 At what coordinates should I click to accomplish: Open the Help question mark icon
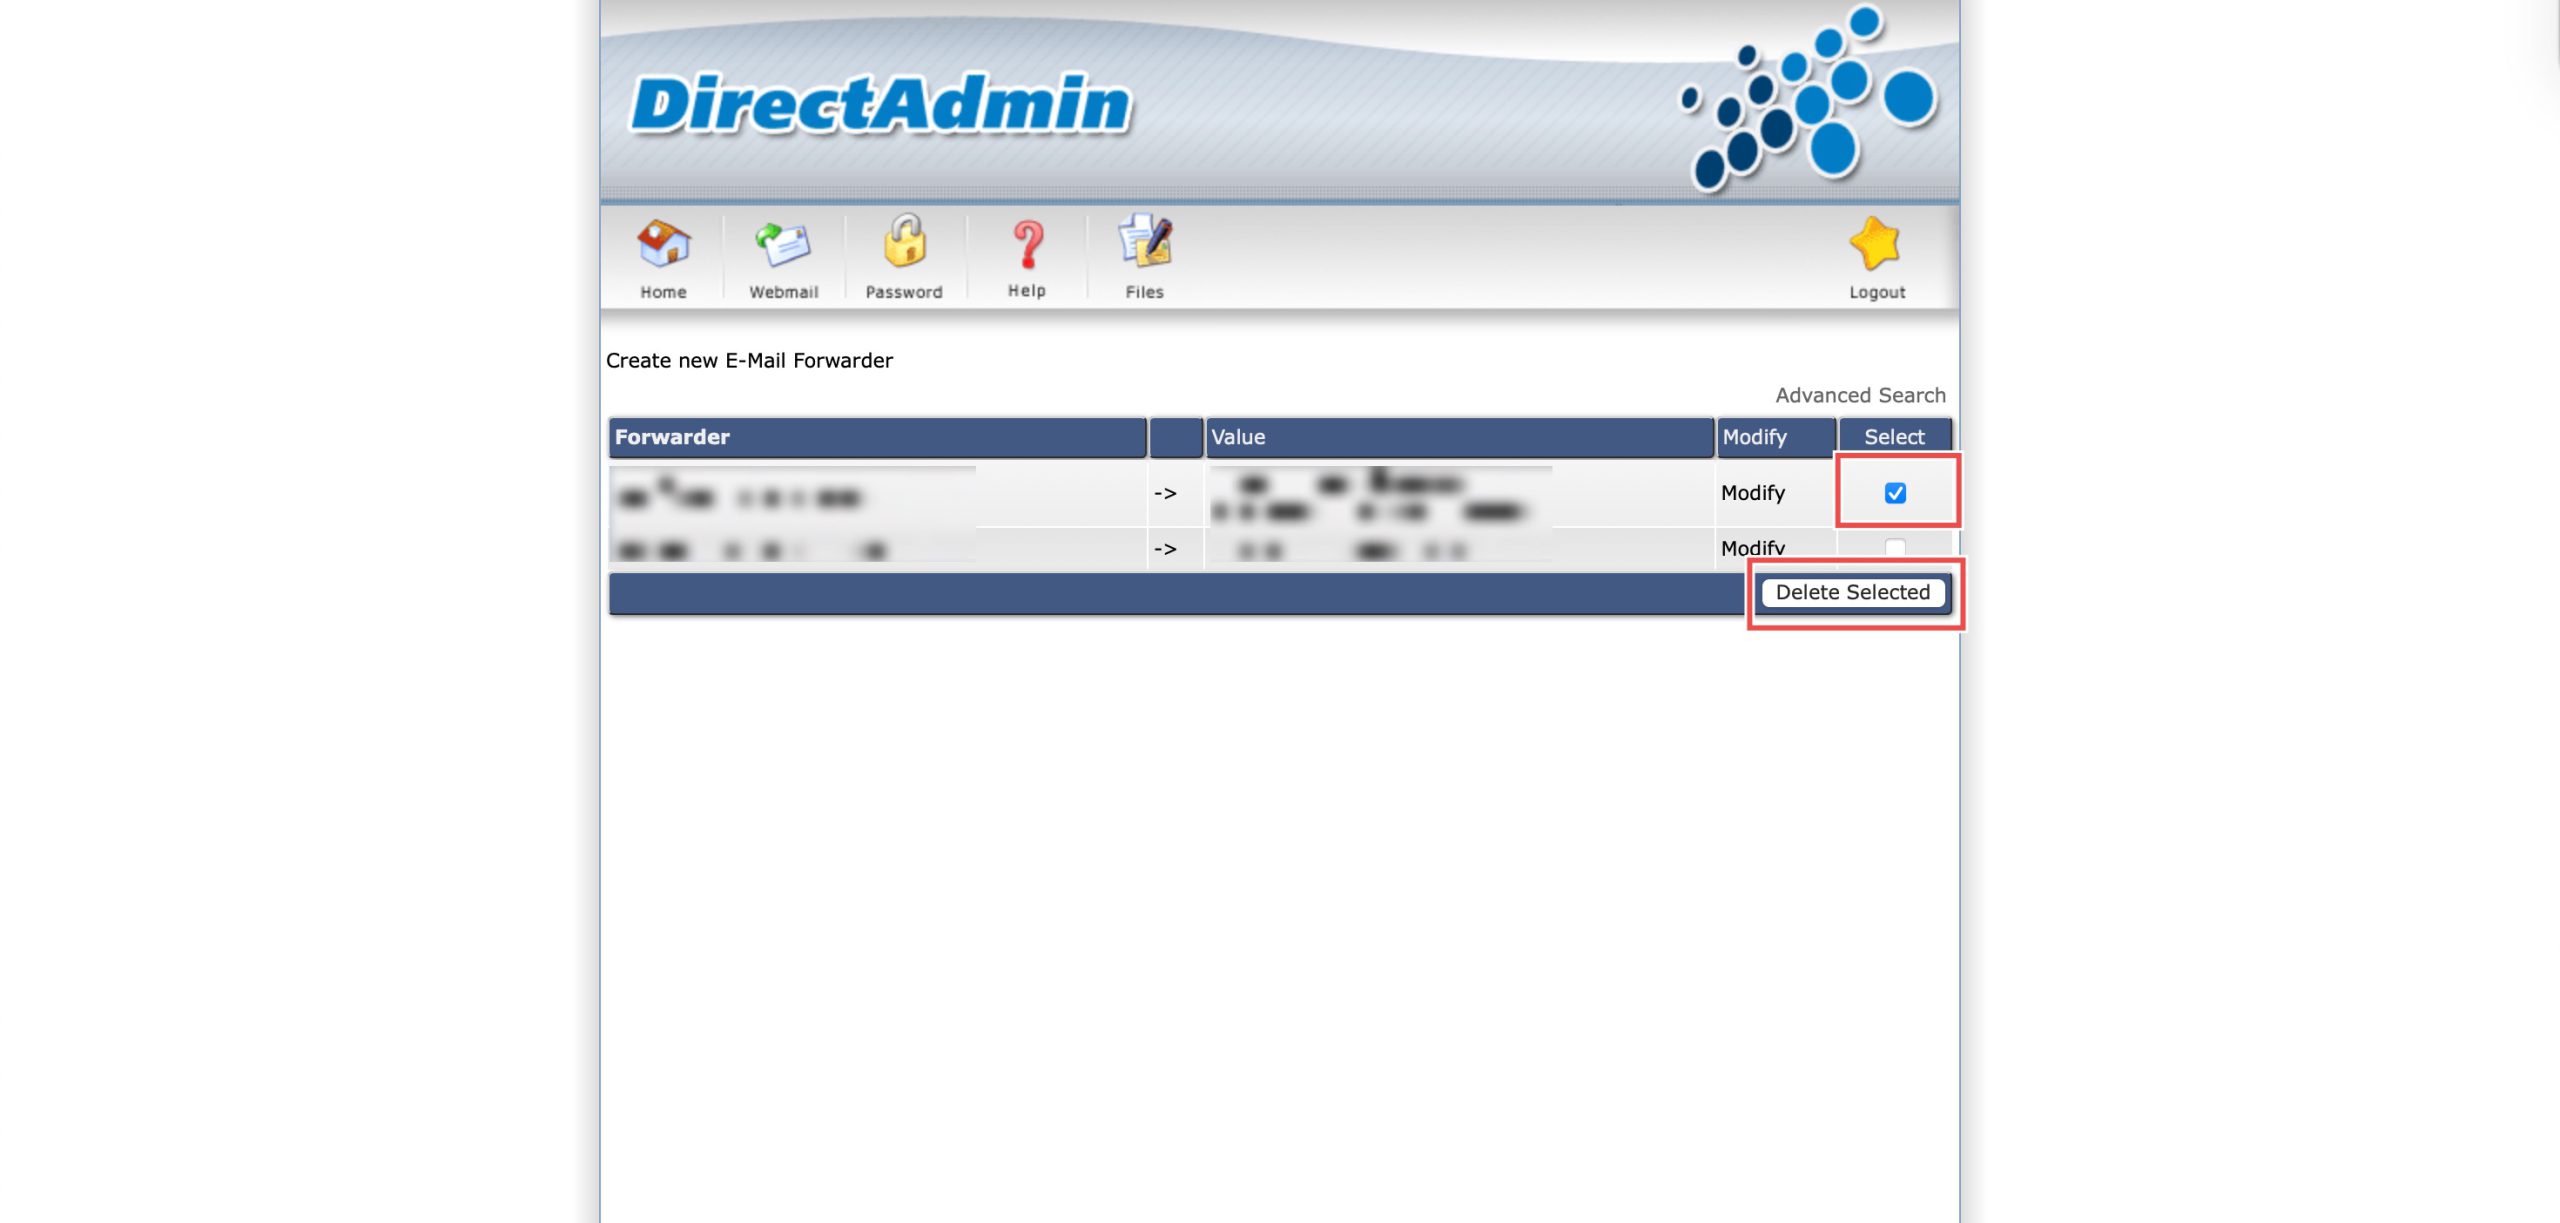coord(1027,244)
